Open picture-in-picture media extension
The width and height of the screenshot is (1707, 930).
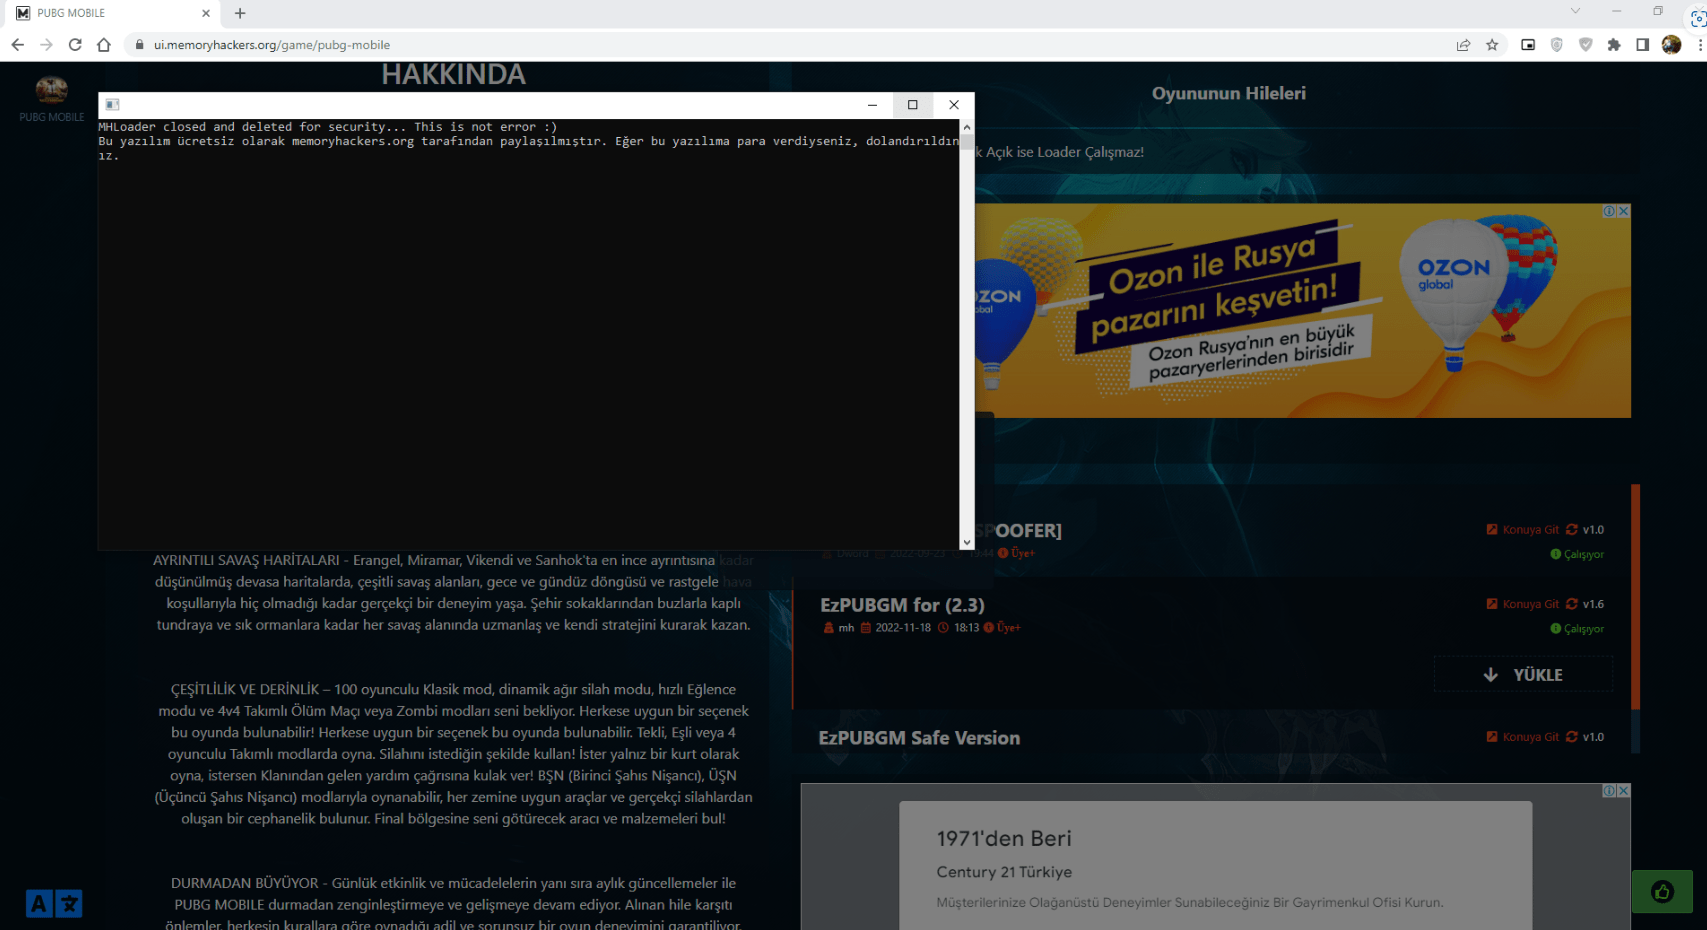pyautogui.click(x=1528, y=45)
